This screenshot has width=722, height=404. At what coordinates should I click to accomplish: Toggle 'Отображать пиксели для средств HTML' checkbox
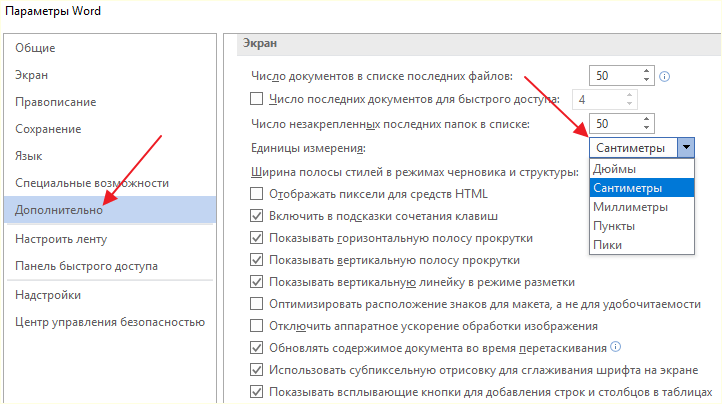click(256, 194)
